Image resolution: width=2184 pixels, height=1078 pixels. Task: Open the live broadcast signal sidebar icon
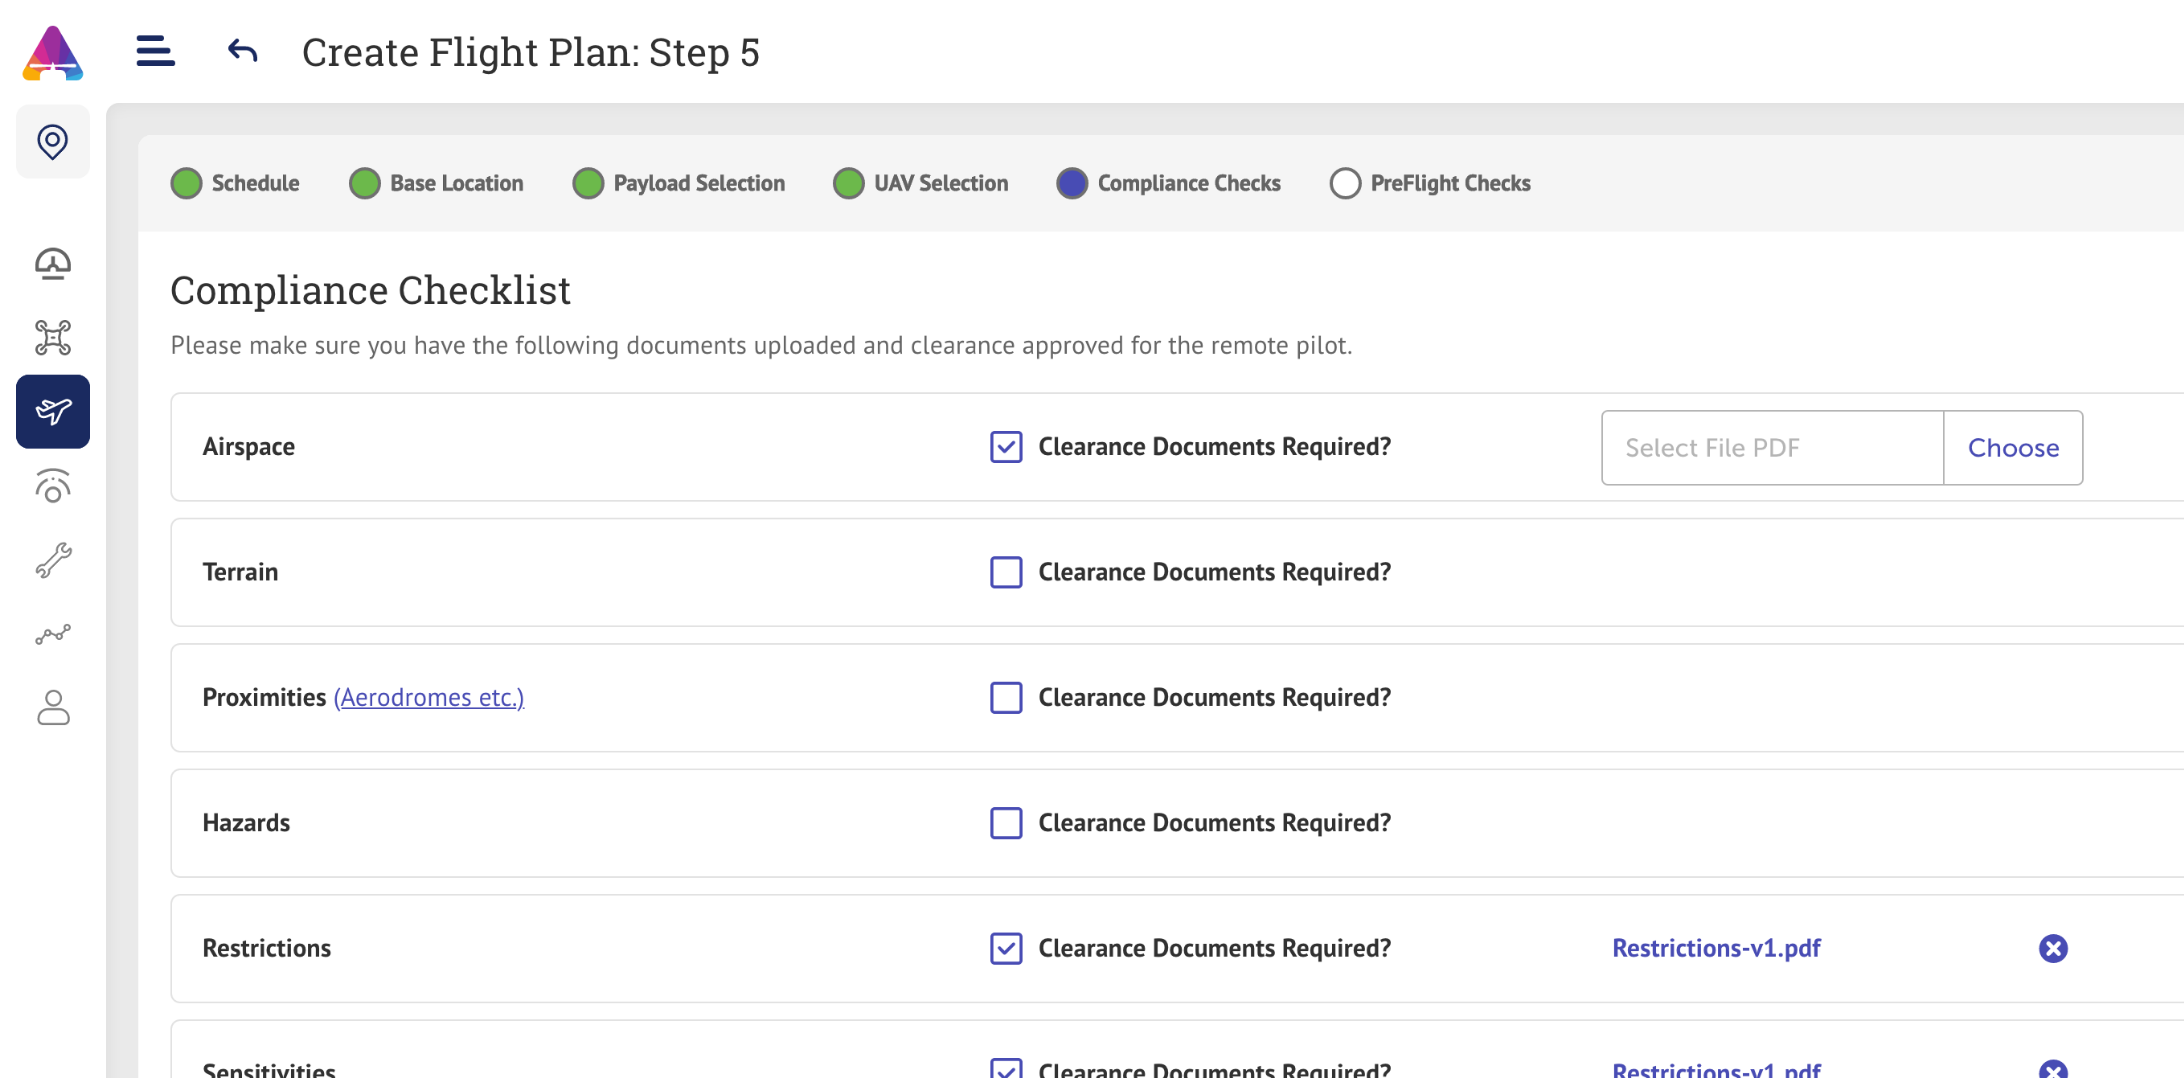pos(53,487)
